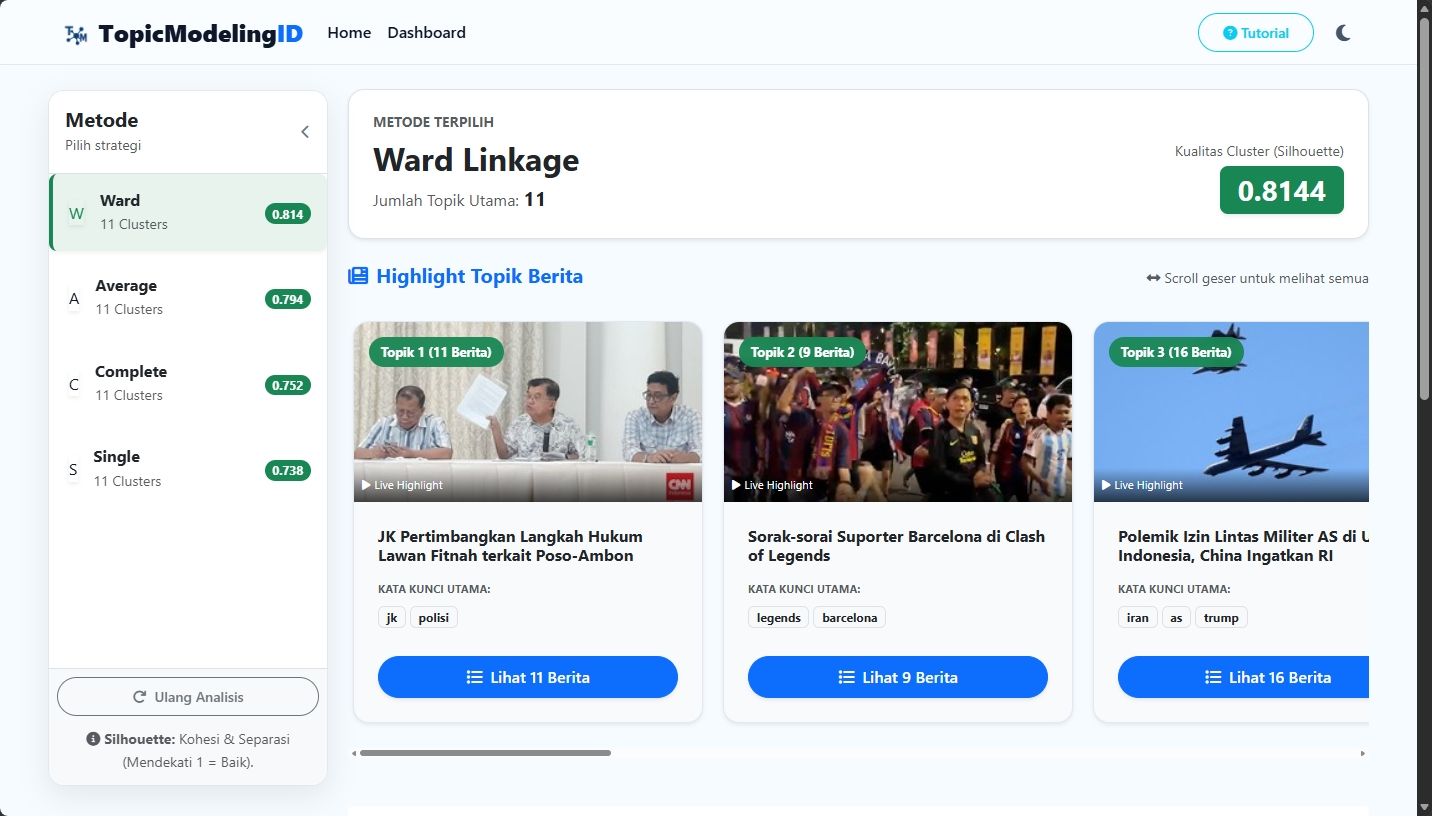Click the C letter icon for Complete

[x=74, y=384]
